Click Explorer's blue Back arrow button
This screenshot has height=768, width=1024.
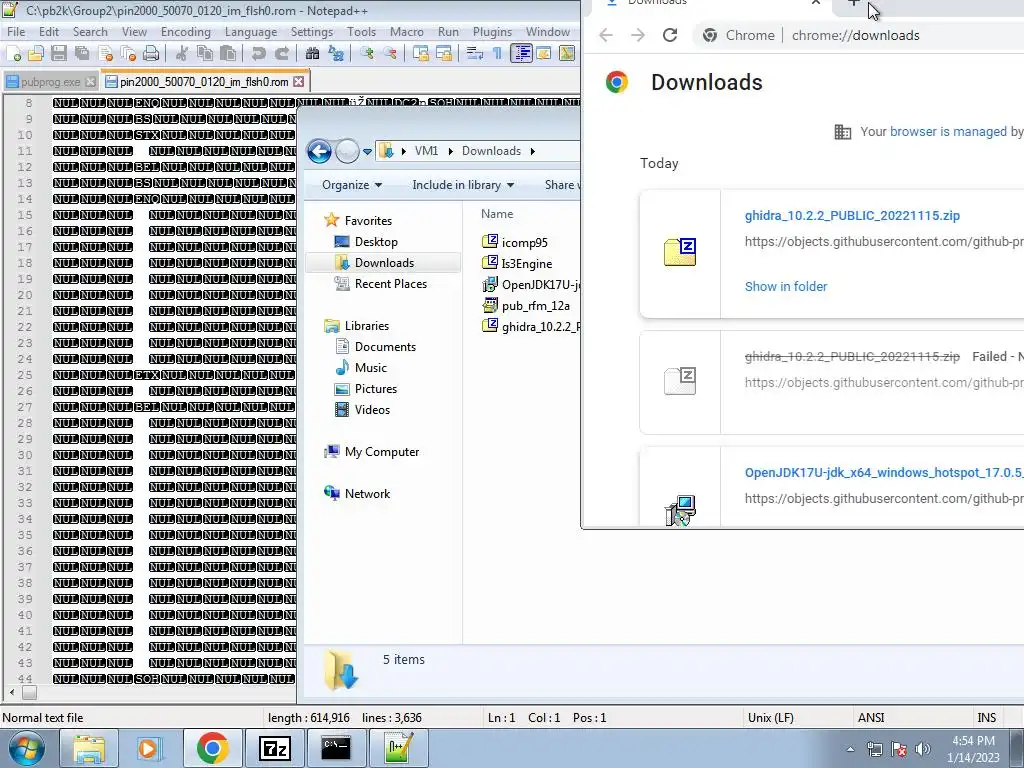[319, 152]
